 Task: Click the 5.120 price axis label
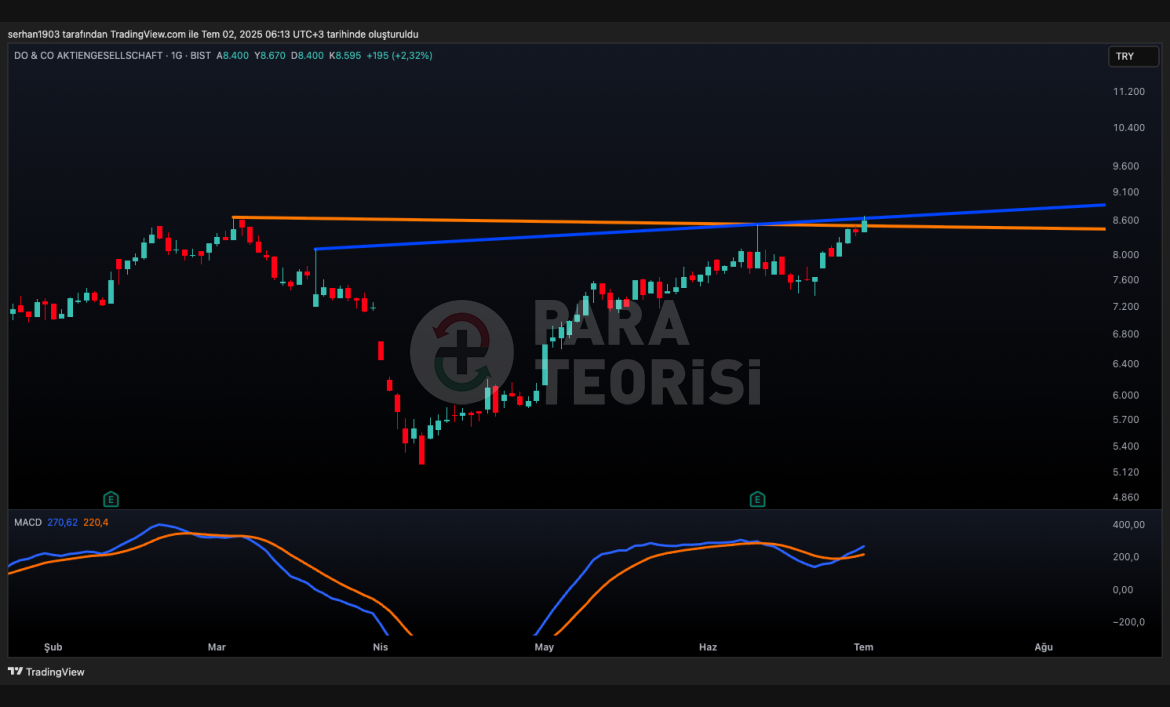coord(1125,472)
